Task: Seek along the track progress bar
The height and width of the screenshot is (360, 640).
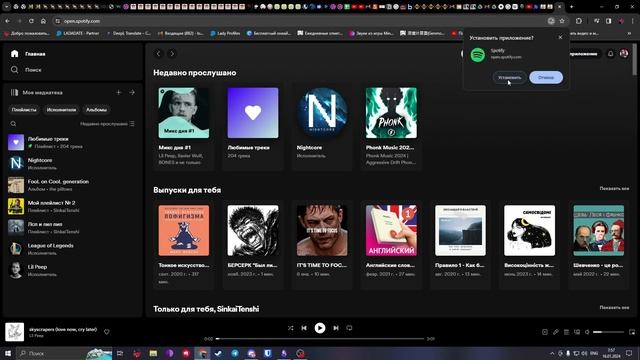Action: tap(320, 338)
